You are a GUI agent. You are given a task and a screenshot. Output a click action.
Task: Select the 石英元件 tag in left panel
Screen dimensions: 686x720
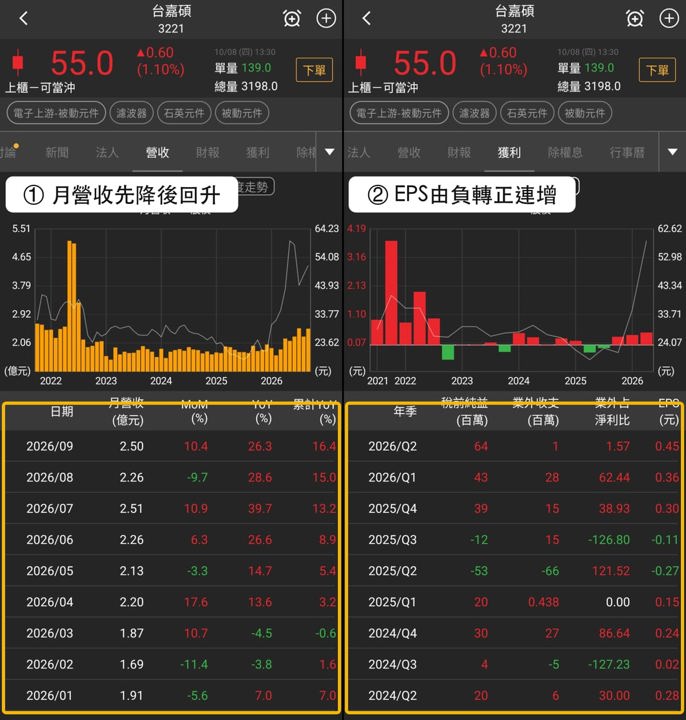(184, 113)
